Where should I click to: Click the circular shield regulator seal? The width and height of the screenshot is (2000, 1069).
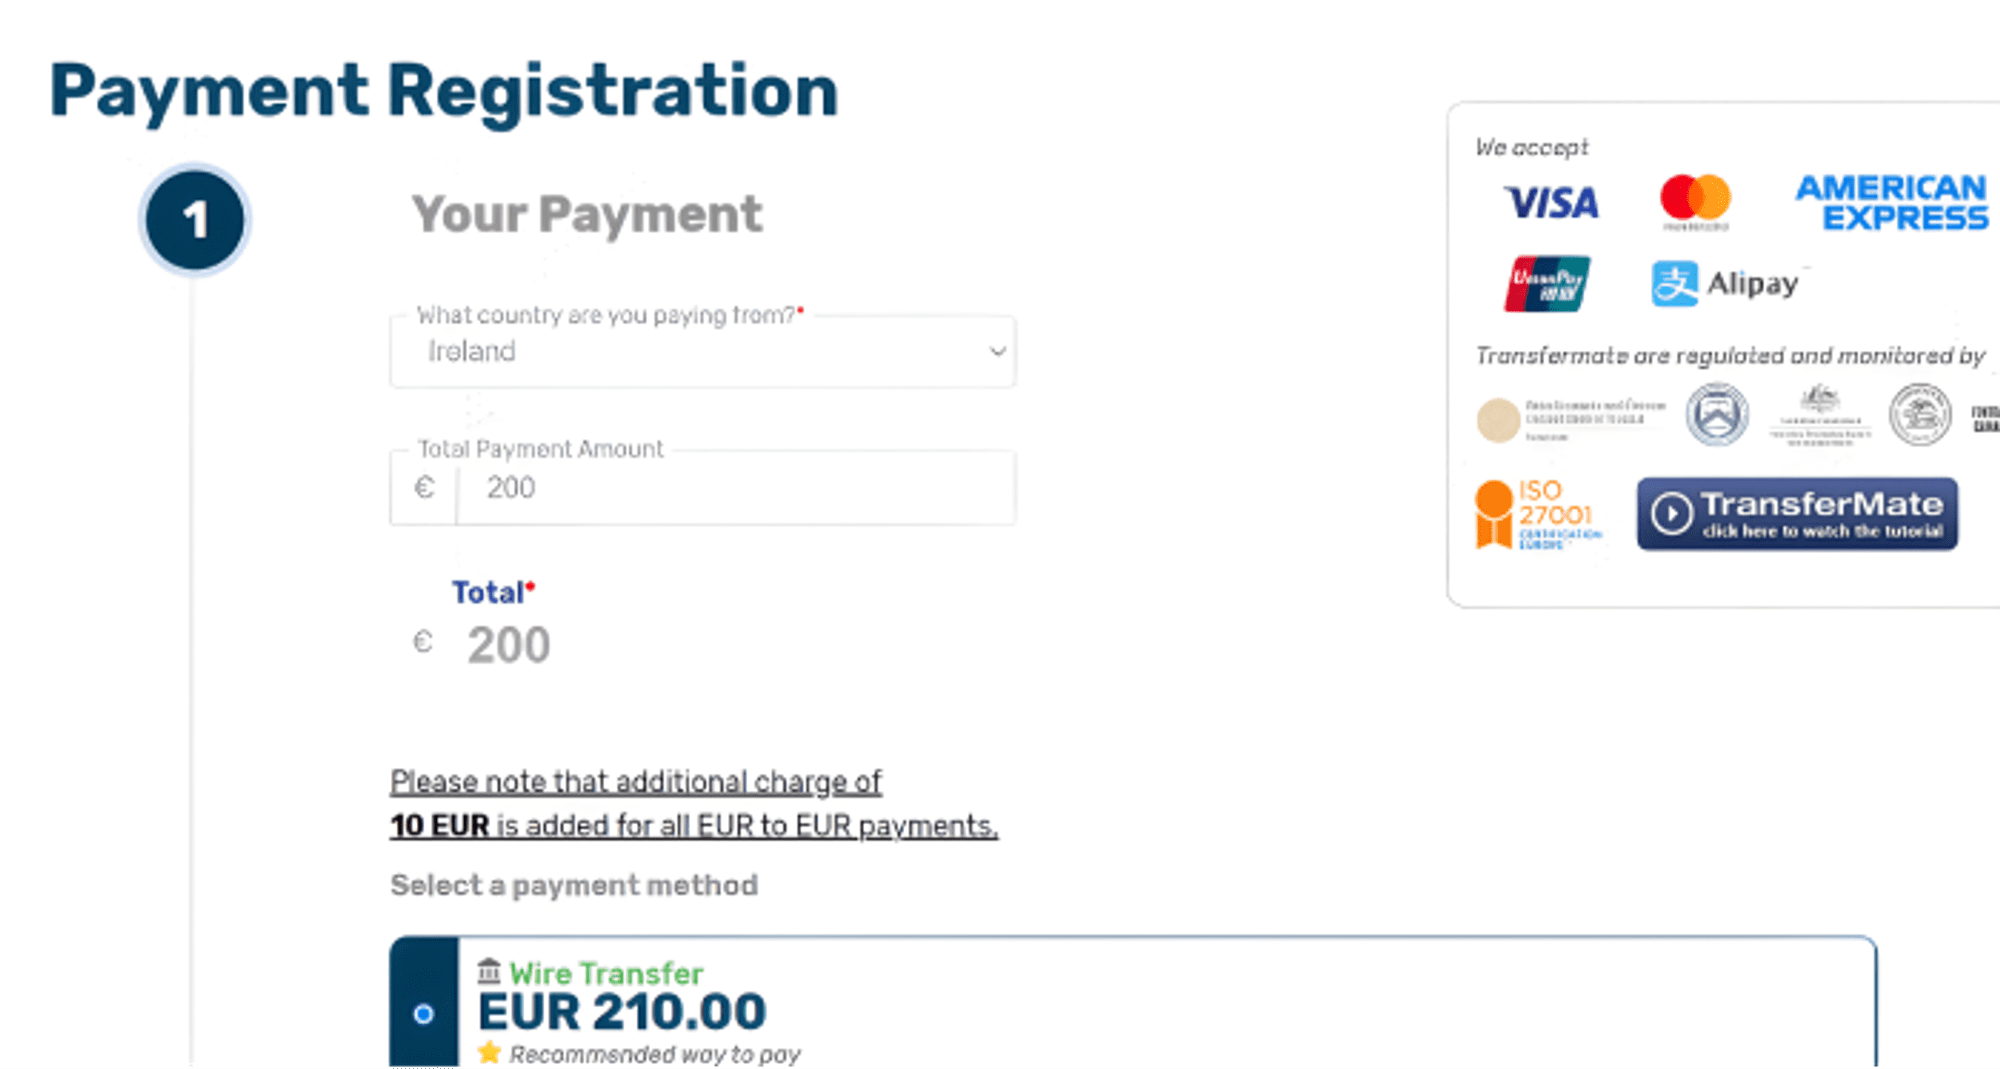click(x=1717, y=414)
